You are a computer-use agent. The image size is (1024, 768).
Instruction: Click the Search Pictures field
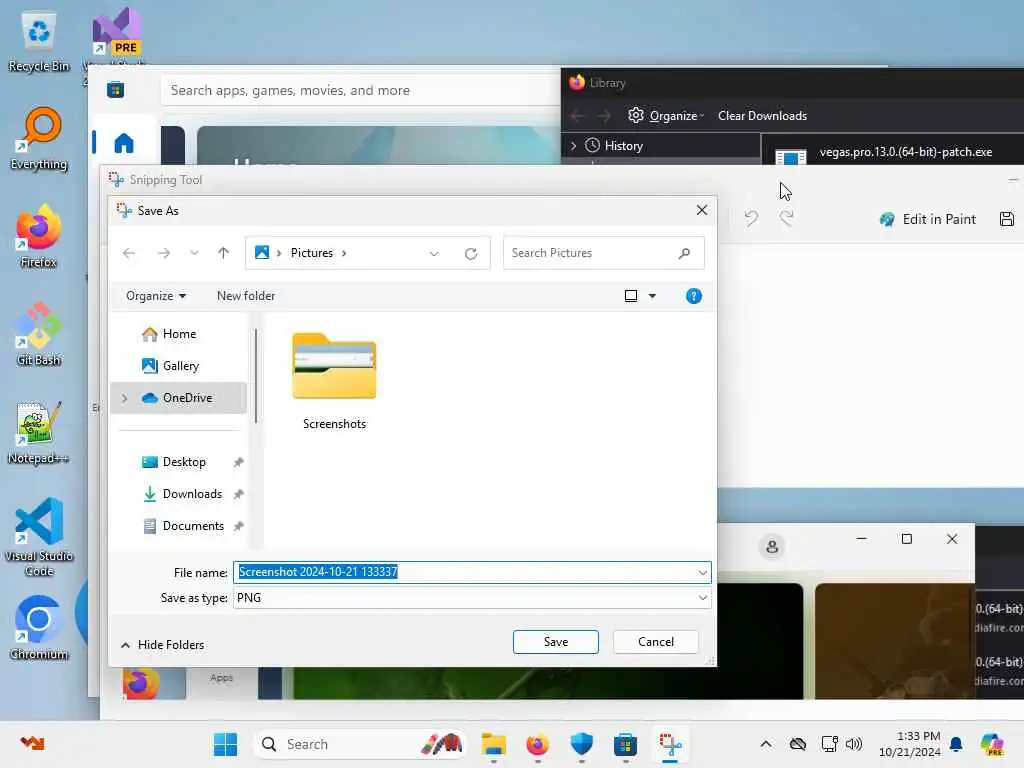click(x=603, y=253)
